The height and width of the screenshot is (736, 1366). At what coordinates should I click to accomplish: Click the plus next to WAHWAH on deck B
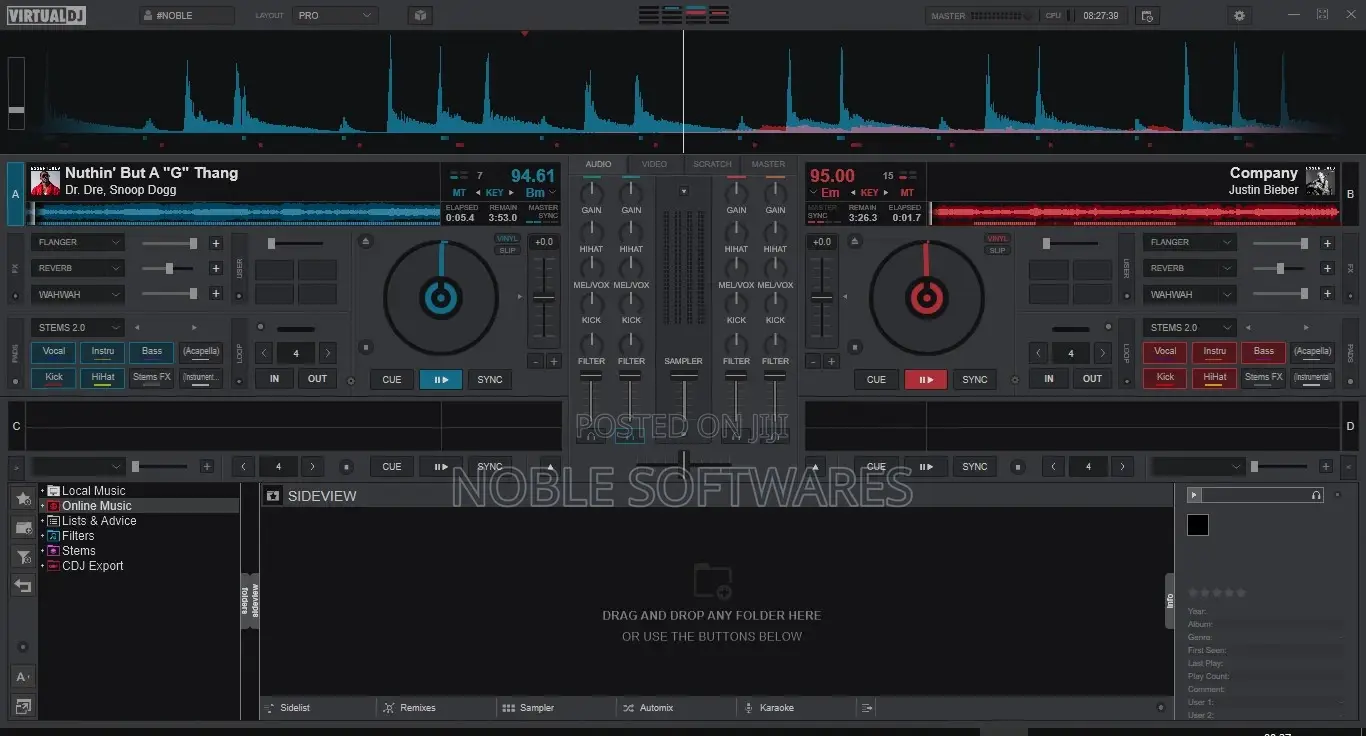[x=1327, y=294]
